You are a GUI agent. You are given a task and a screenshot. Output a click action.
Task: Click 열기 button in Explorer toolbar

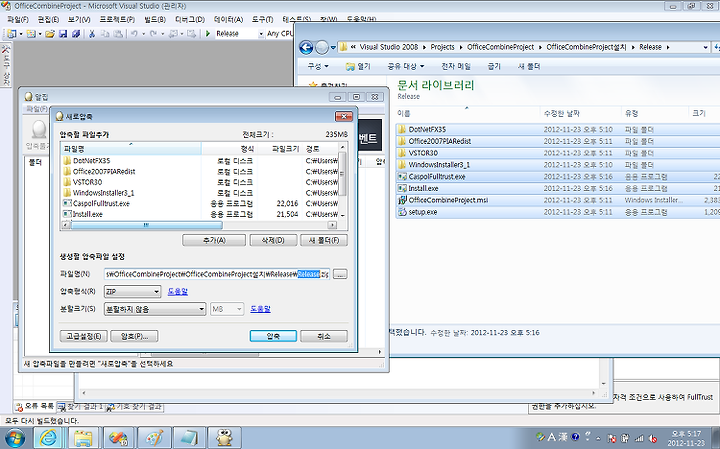click(358, 66)
